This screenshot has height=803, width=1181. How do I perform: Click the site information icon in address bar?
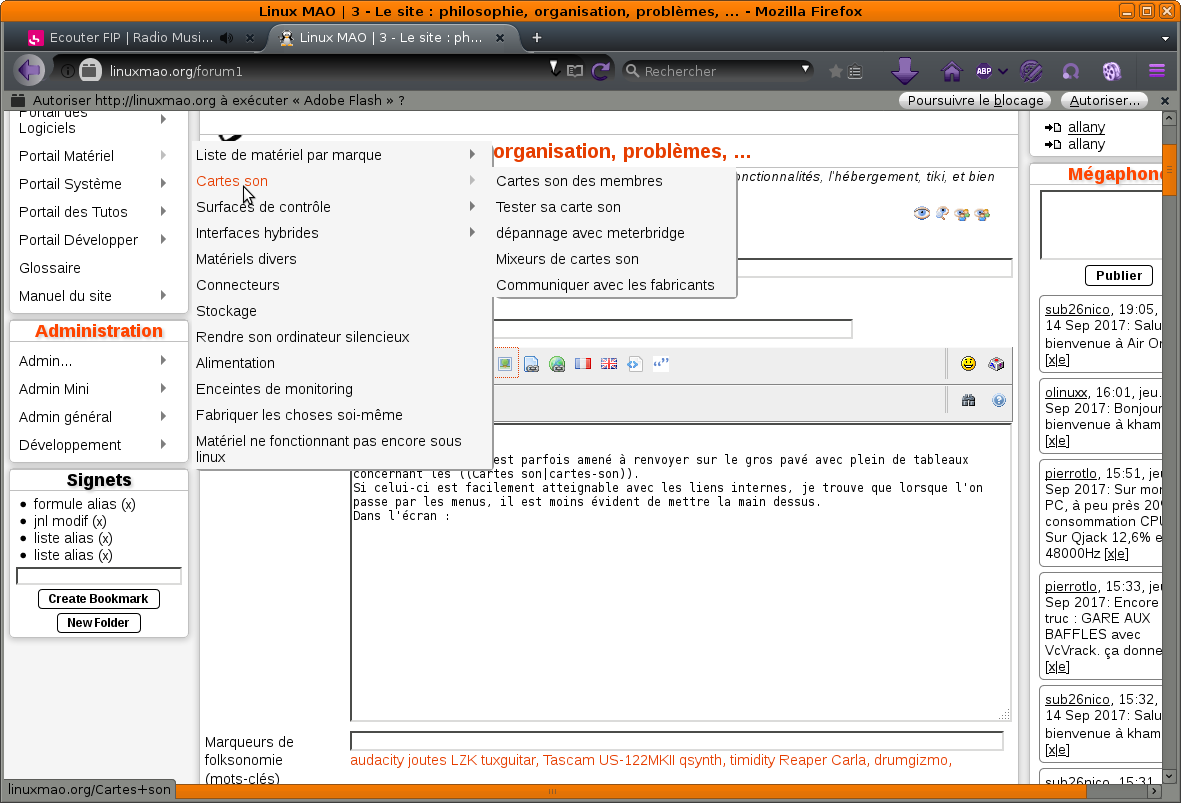tap(67, 71)
